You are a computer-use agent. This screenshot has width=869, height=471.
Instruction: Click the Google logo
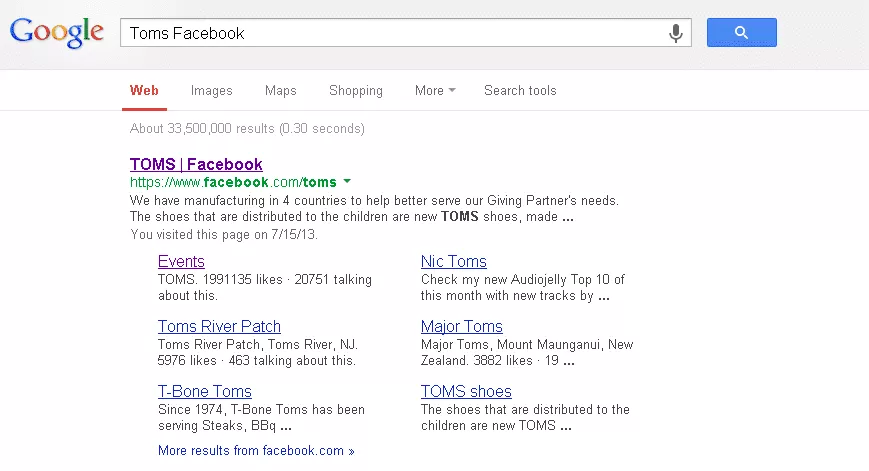pos(57,33)
